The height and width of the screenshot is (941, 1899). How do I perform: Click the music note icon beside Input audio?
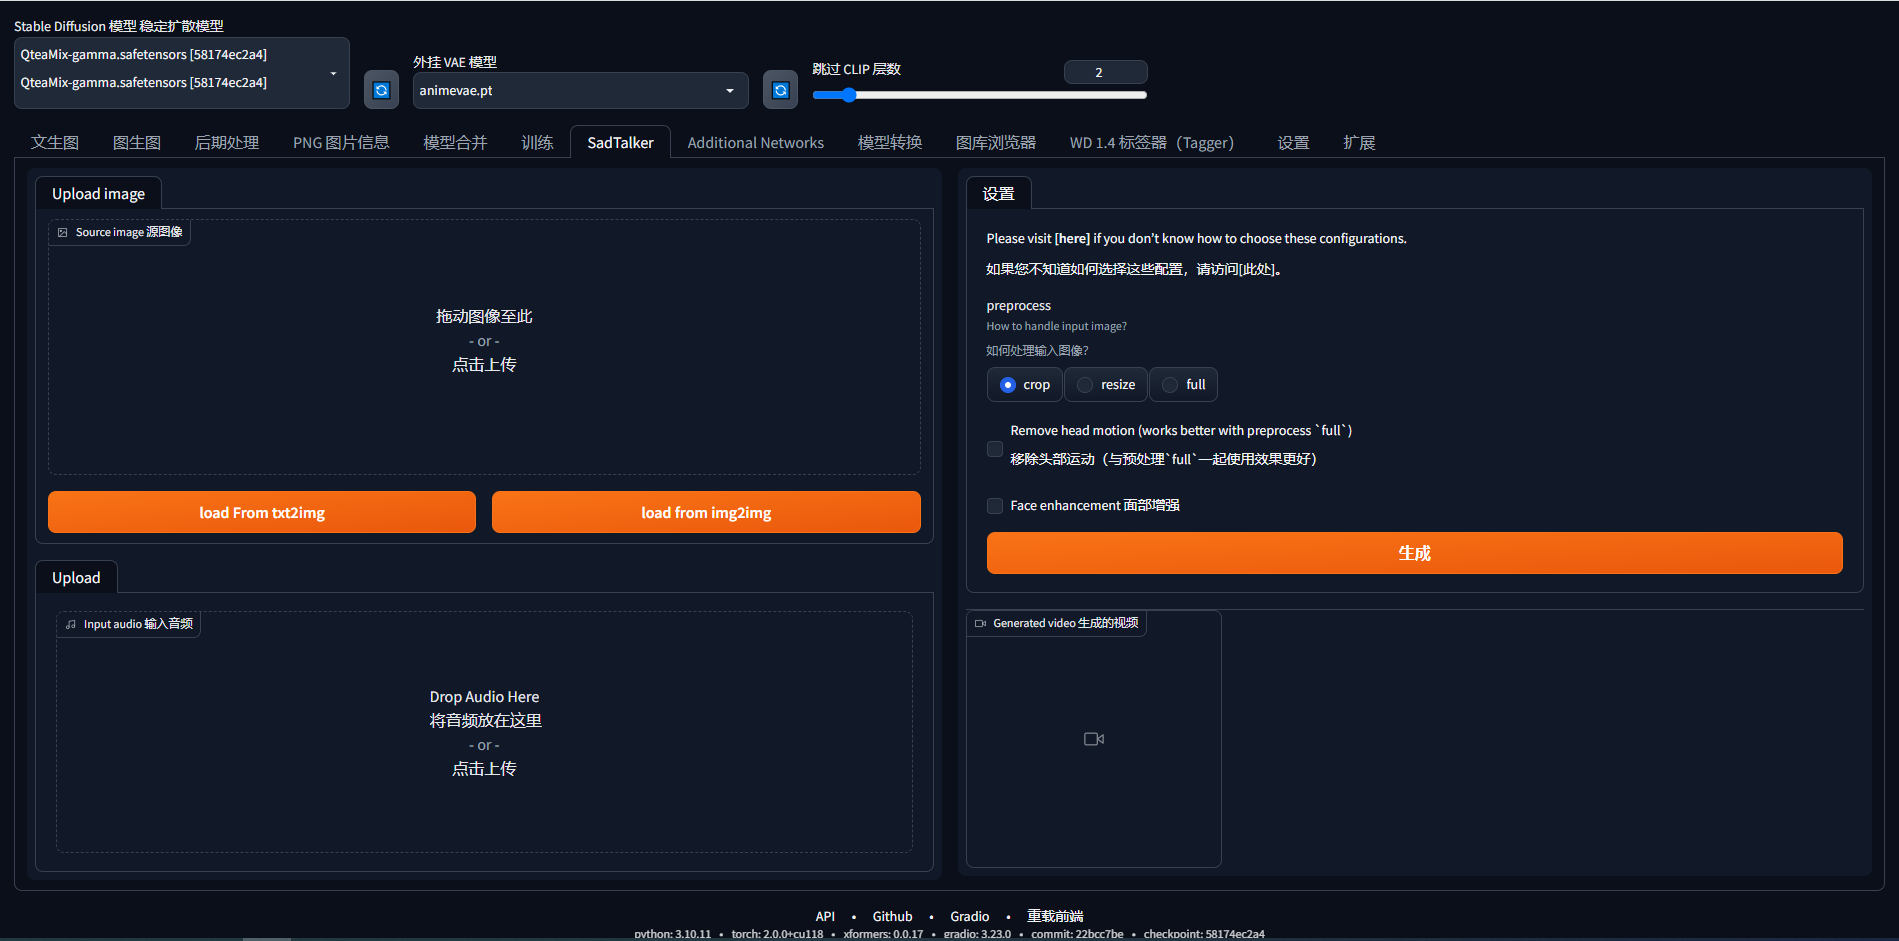pos(69,623)
